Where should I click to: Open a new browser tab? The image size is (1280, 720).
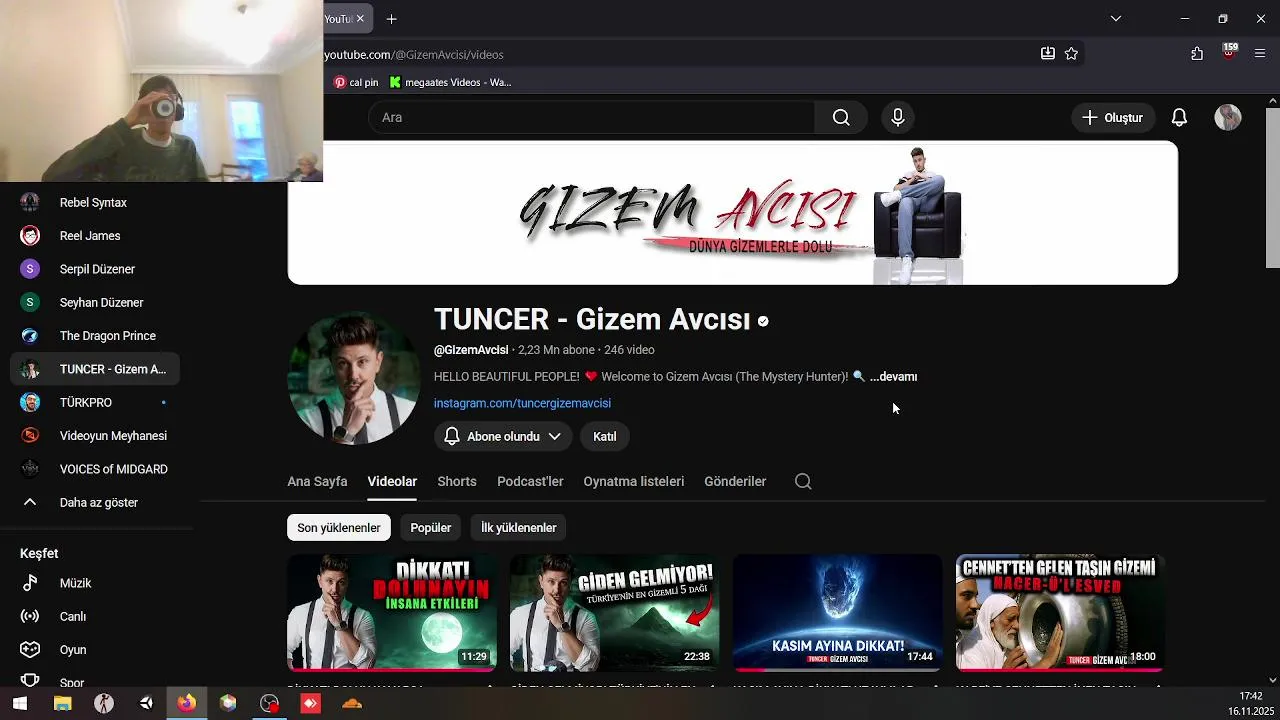coord(392,19)
